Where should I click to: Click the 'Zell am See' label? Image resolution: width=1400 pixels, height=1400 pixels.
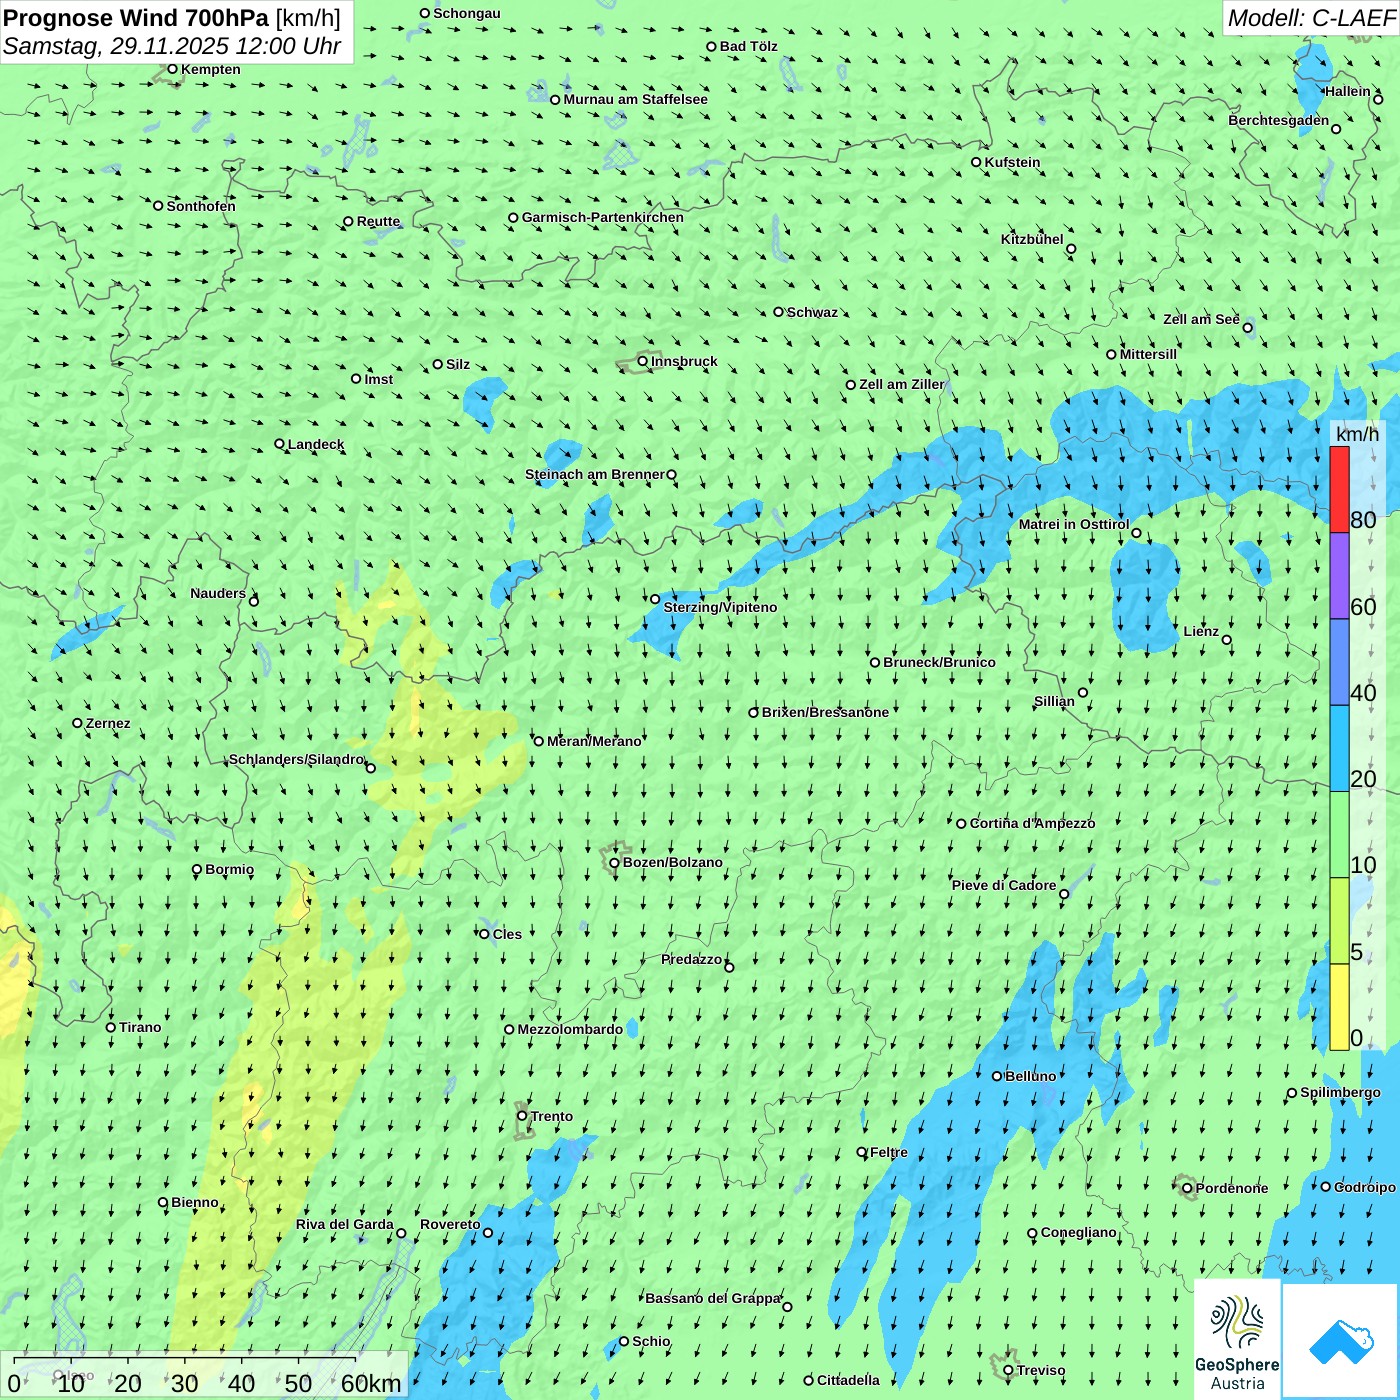(x=1201, y=319)
